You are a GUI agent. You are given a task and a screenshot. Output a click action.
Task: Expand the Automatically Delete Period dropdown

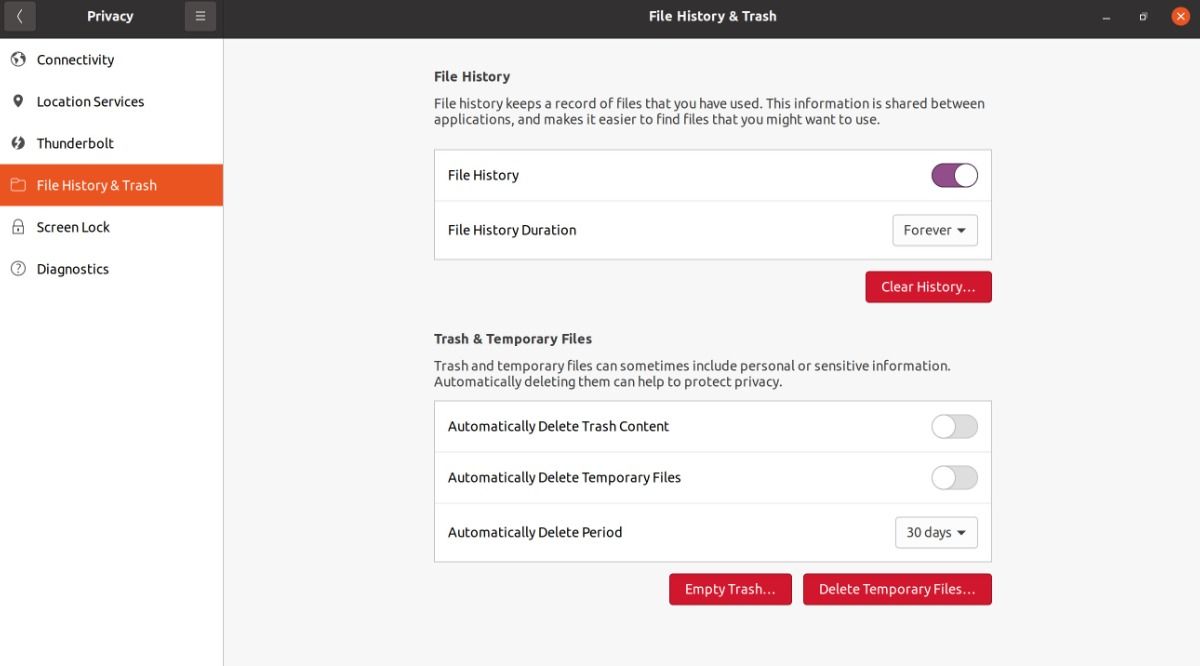tap(935, 533)
